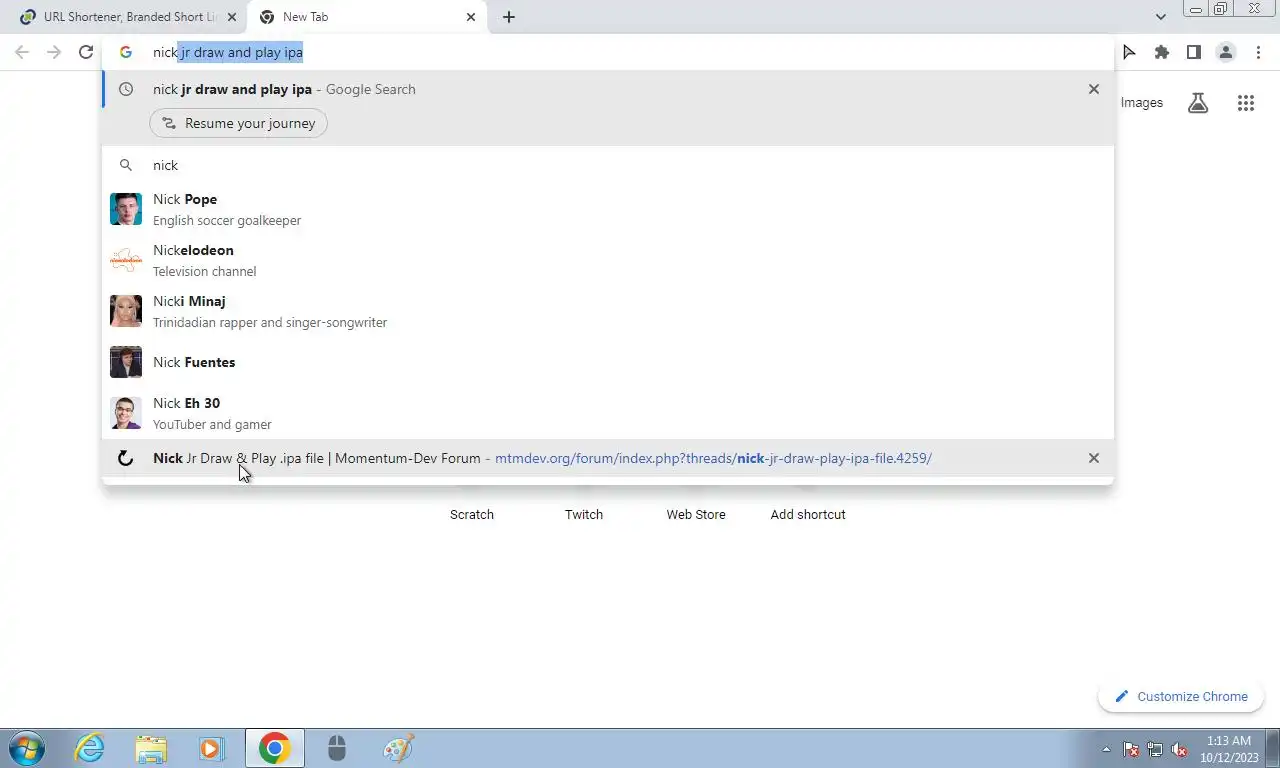Select the New Tab tab
Viewport: 1280px width, 768px height.
(368, 17)
